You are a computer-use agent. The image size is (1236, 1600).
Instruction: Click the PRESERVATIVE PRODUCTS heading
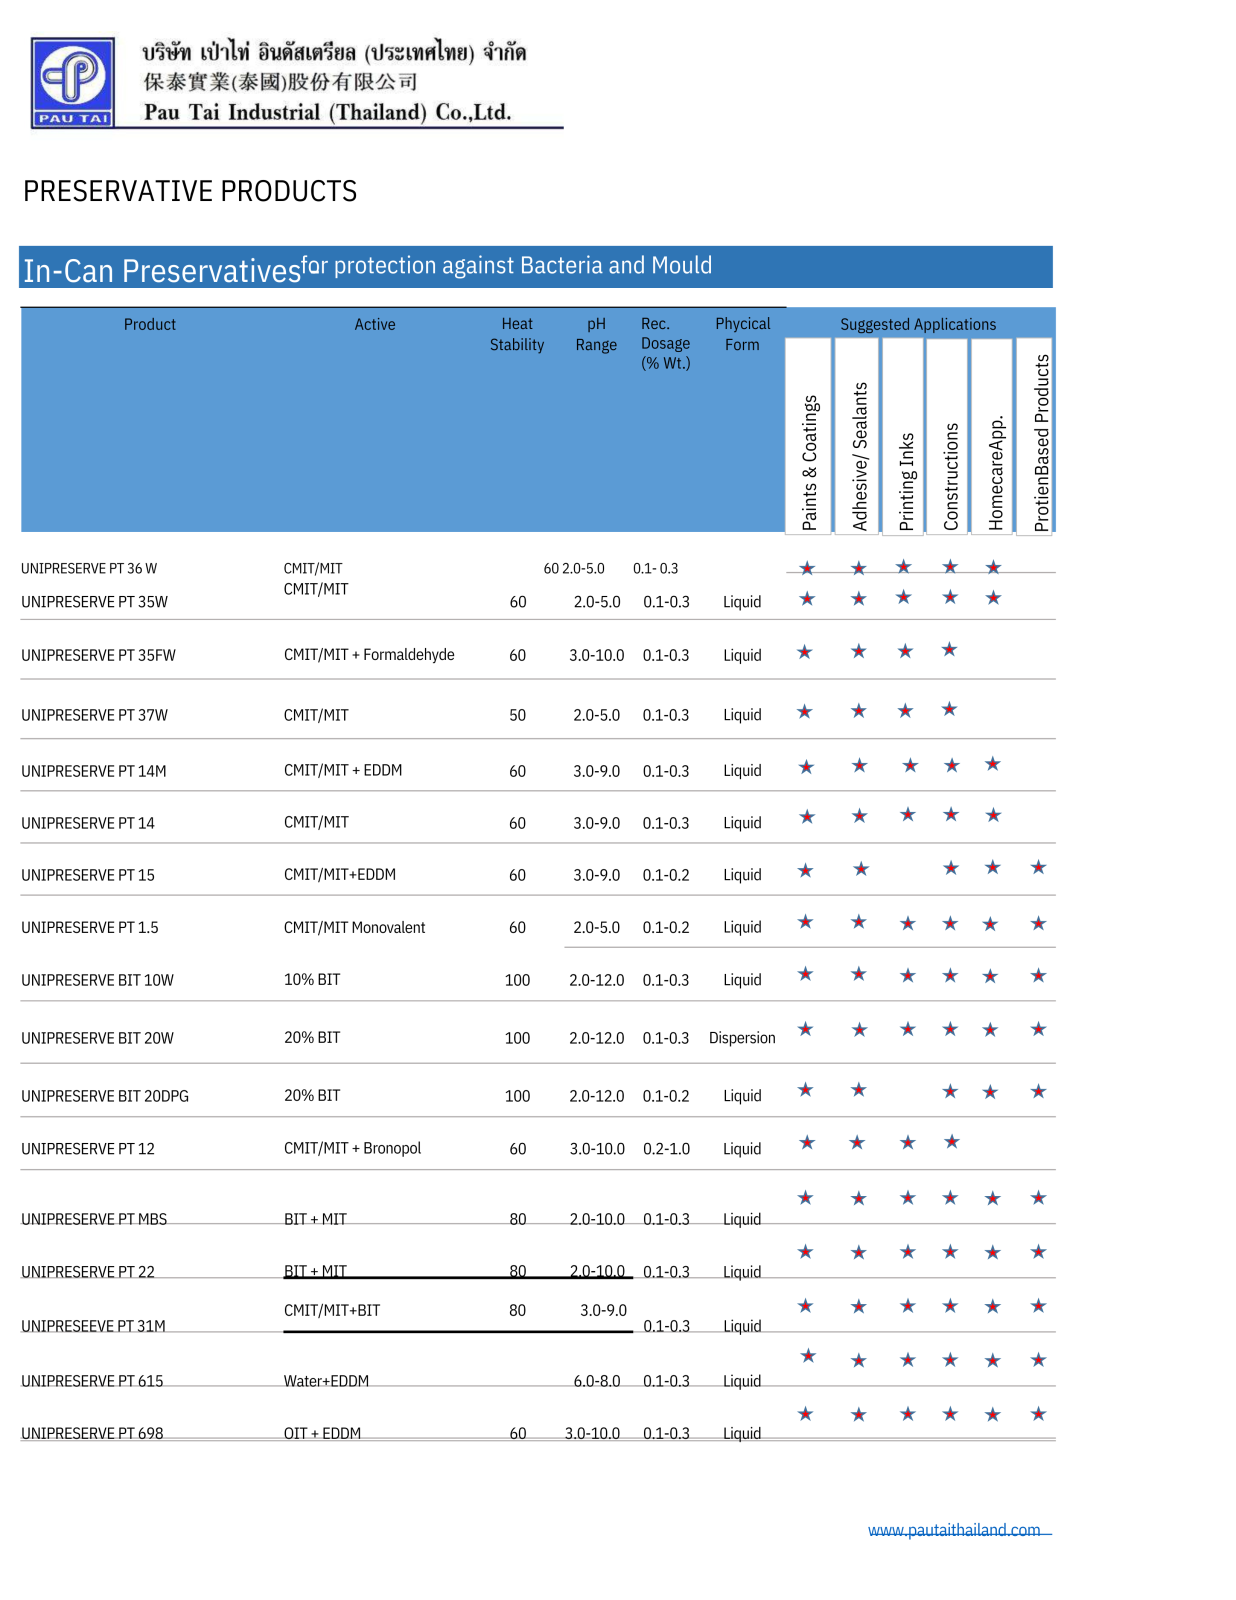point(190,191)
